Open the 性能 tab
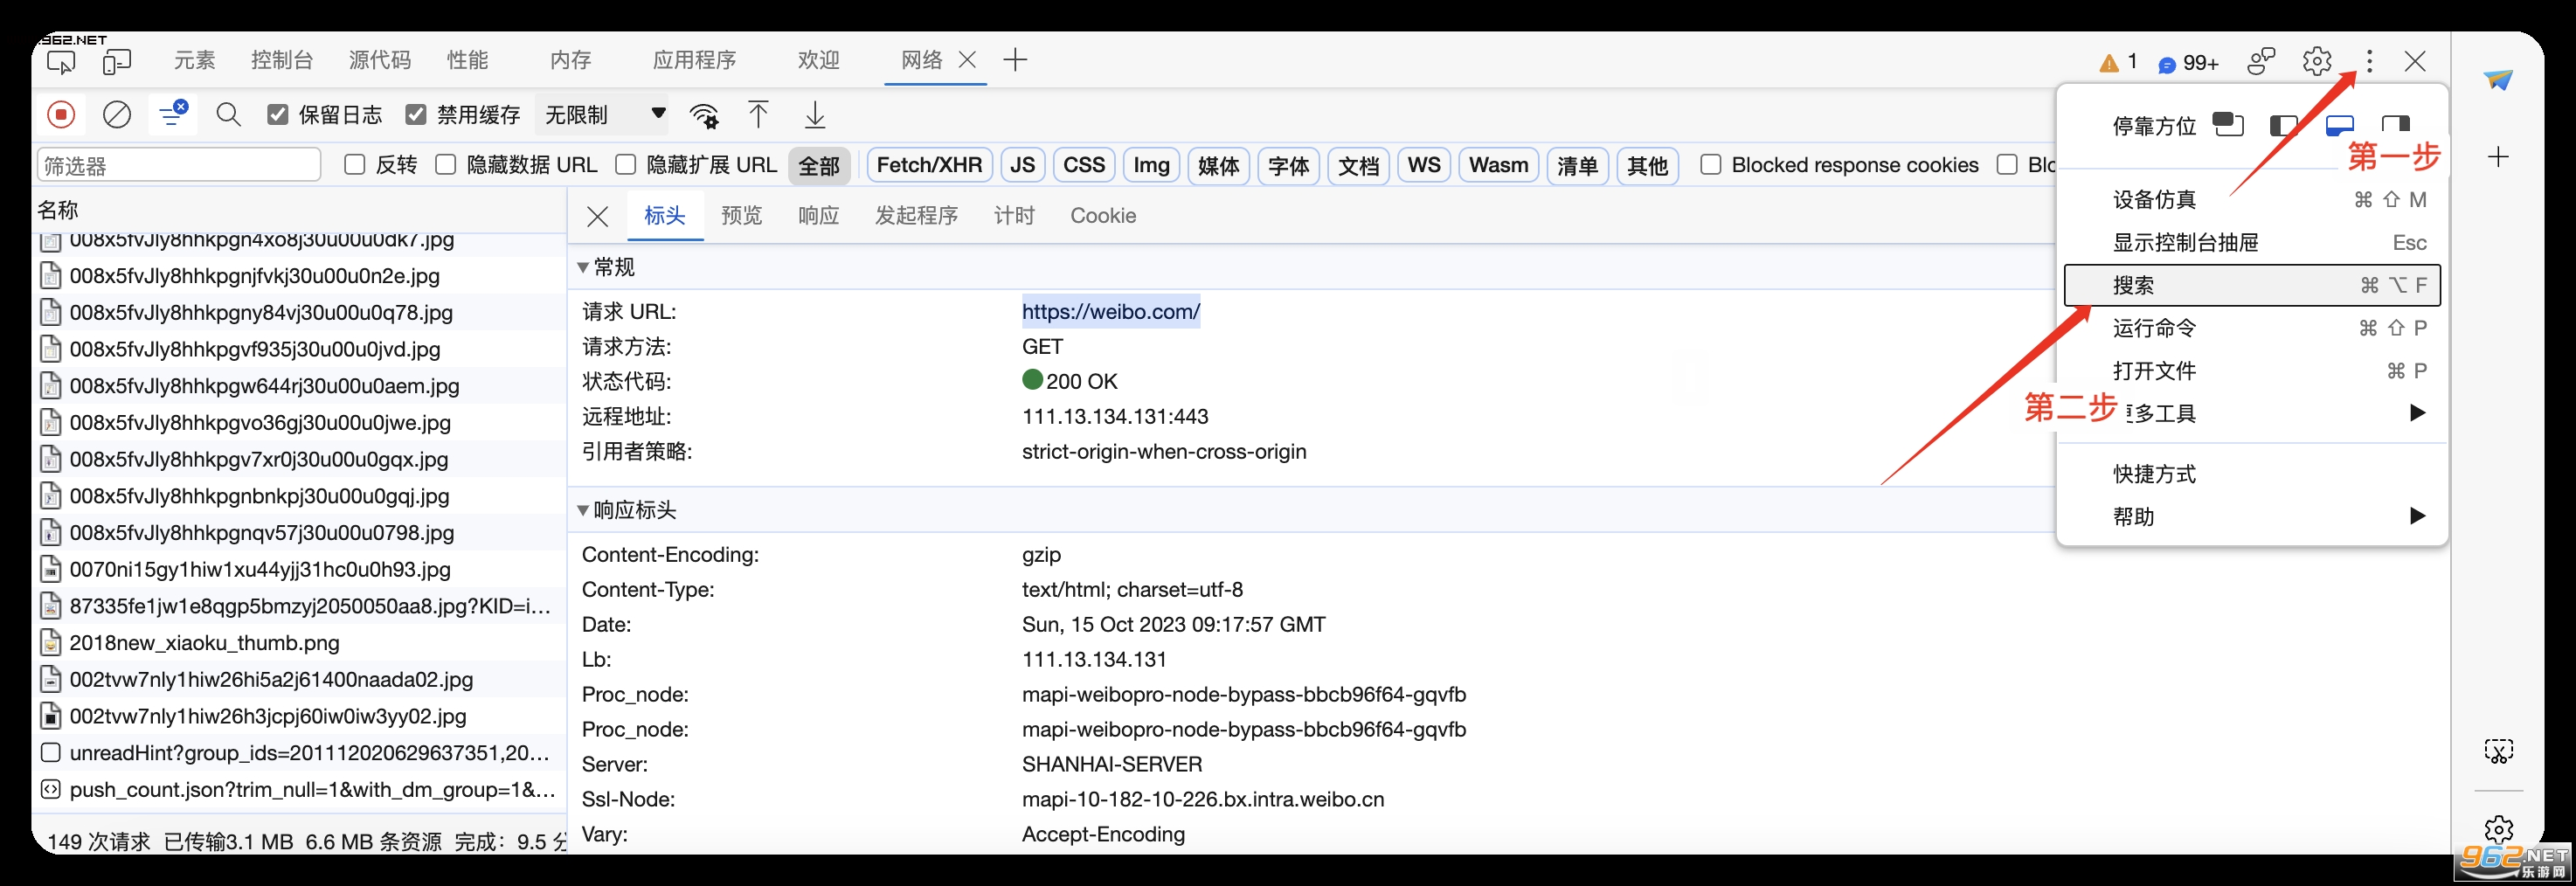2576x886 pixels. click(x=468, y=60)
